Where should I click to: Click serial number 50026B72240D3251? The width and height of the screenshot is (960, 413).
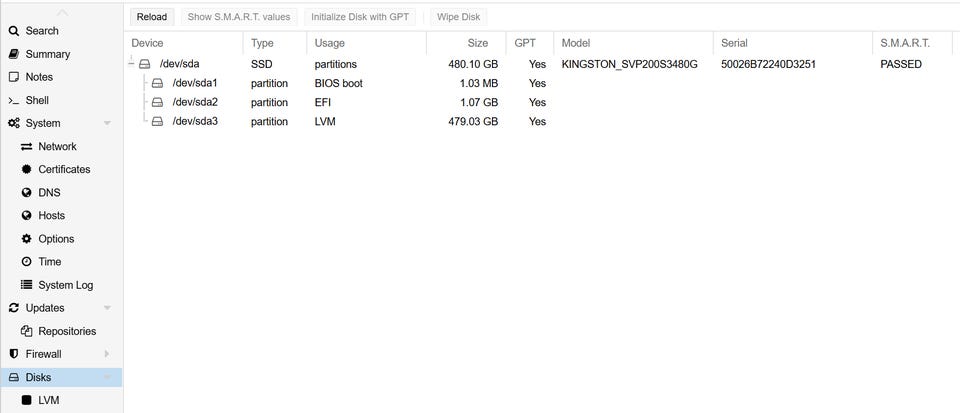coord(768,64)
